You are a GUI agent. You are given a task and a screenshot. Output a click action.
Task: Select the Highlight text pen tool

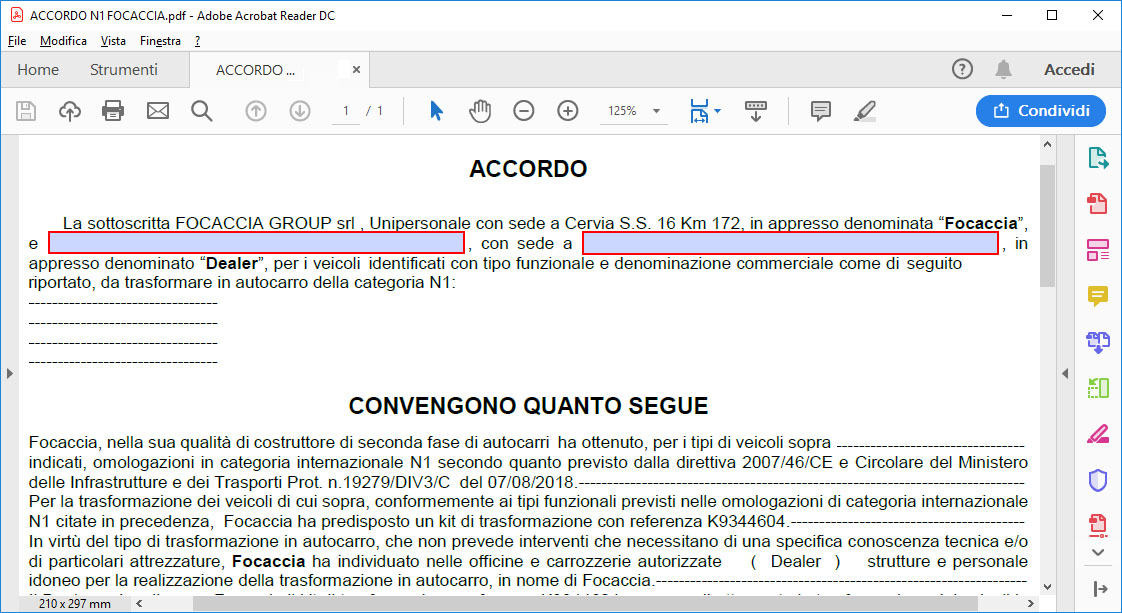(865, 111)
